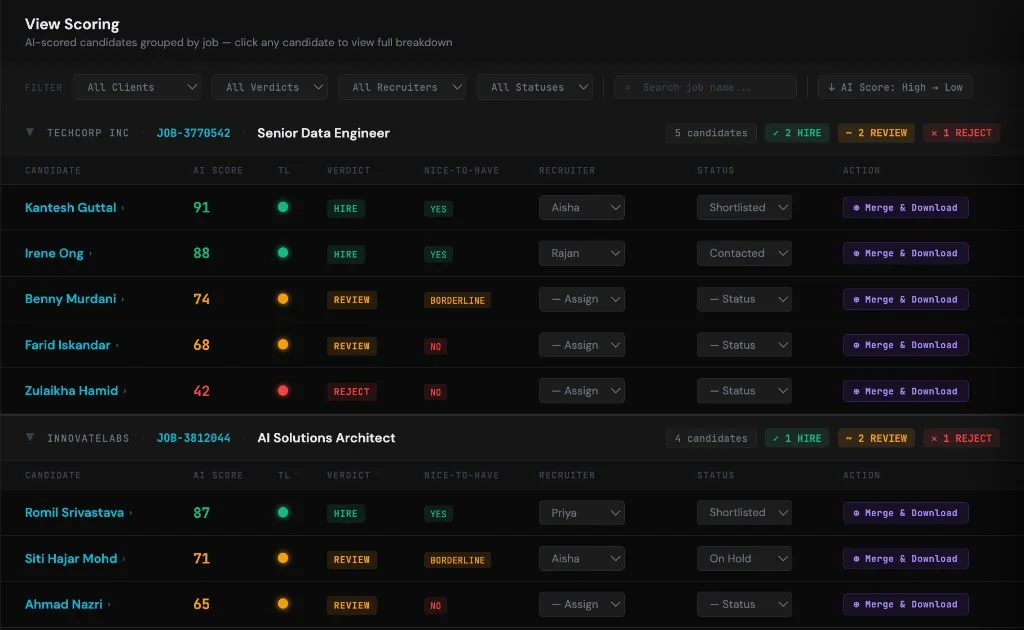Click the 1 HIRE badge for AI Solutions Architect
This screenshot has height=630, width=1024.
pos(797,438)
